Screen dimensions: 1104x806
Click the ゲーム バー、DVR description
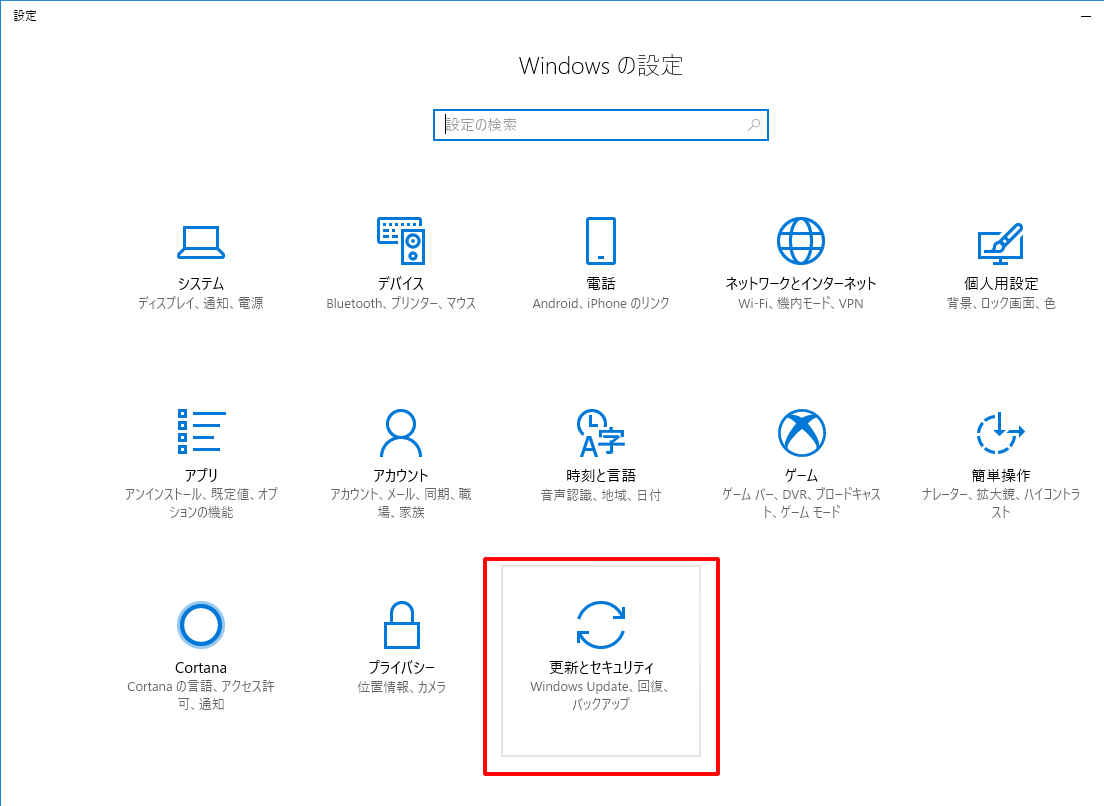801,503
